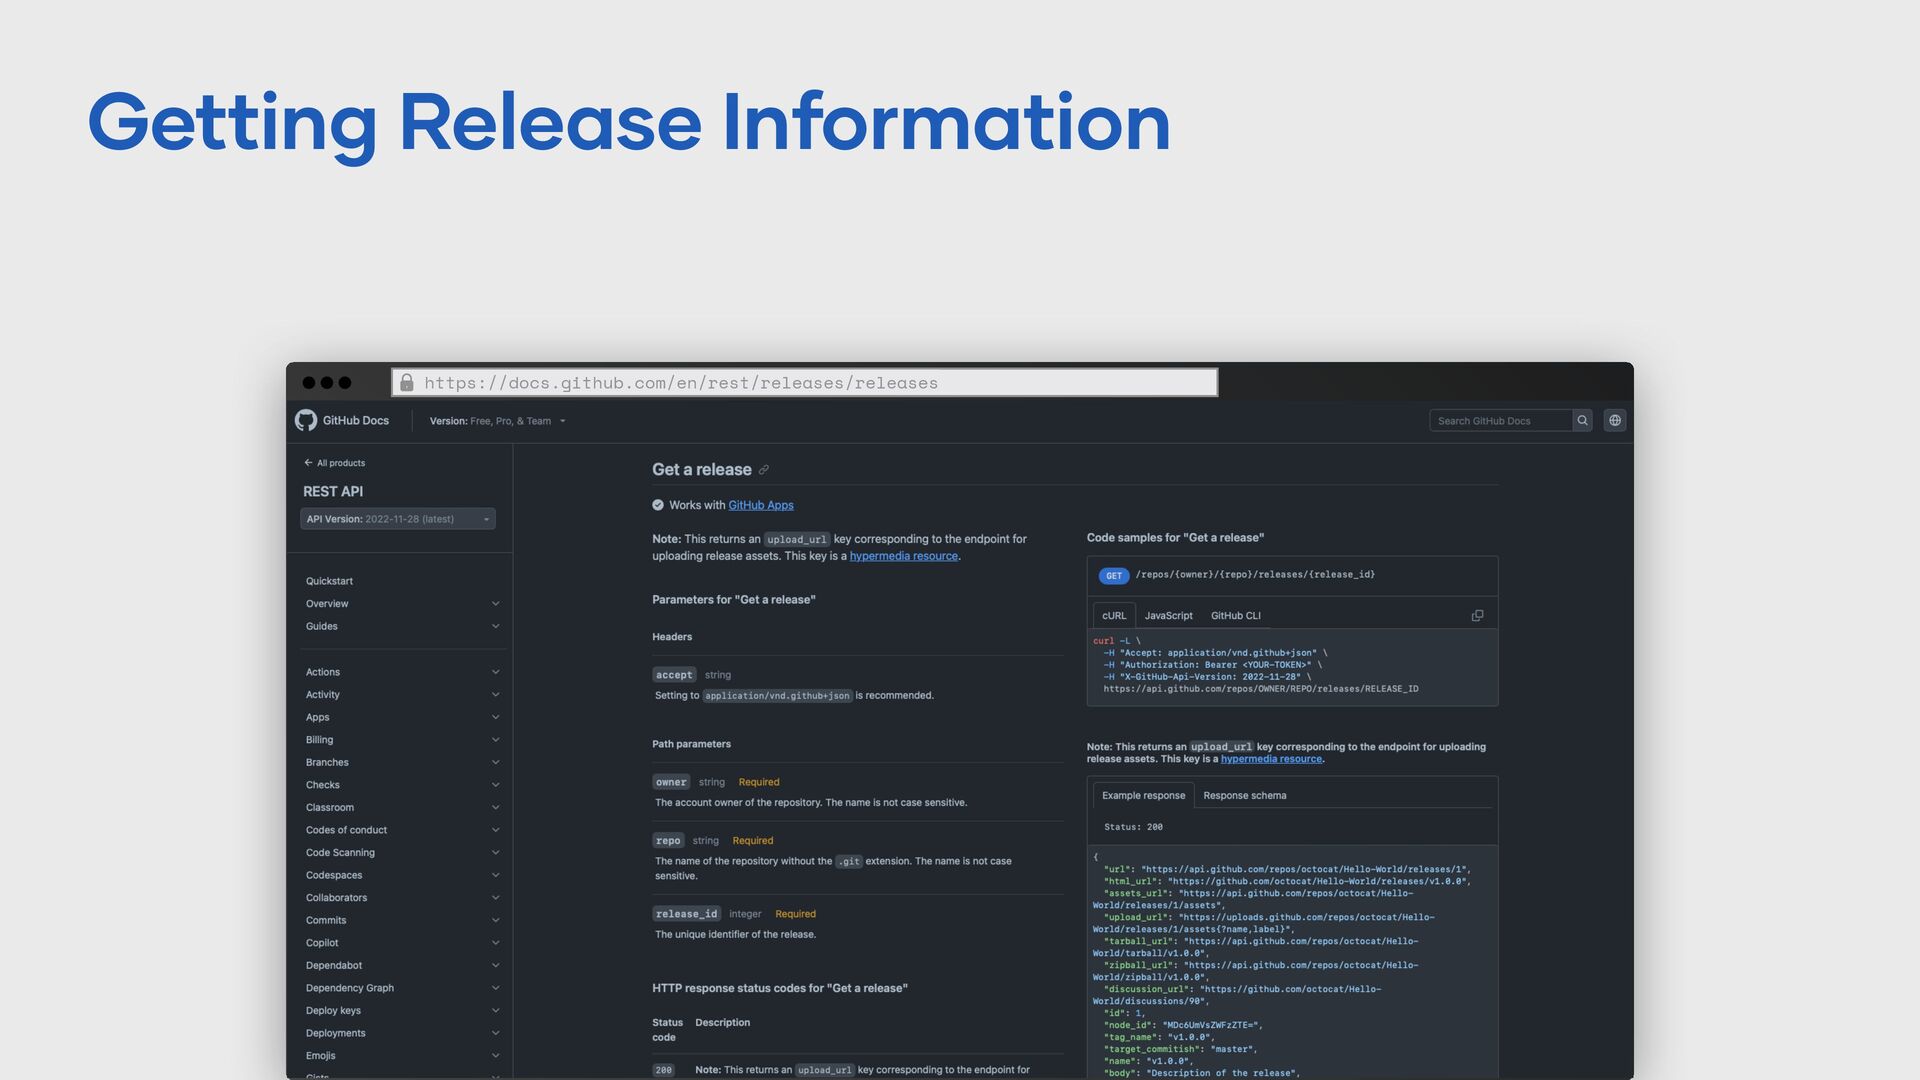Expand the Apps sidebar section
1920x1080 pixels.
(x=402, y=717)
